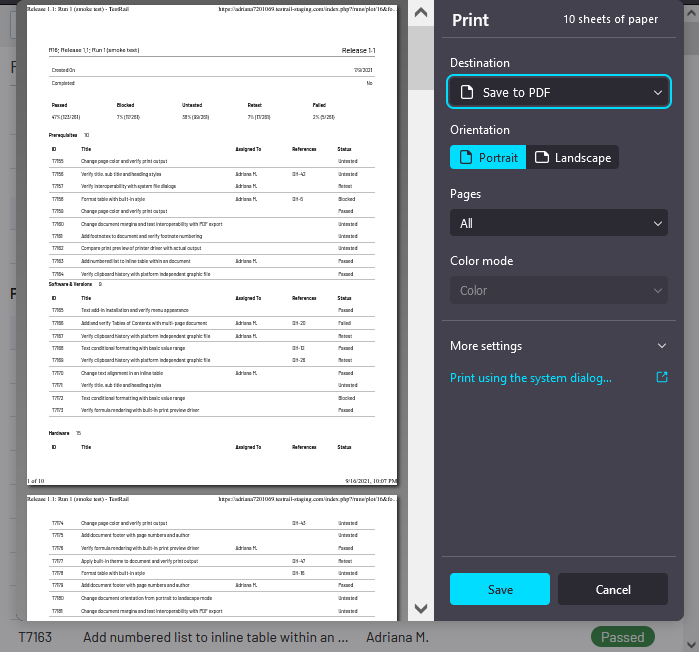Screen dimensions: 699x652
Task: Click the Save to PDF document icon
Action: [x=467, y=93]
